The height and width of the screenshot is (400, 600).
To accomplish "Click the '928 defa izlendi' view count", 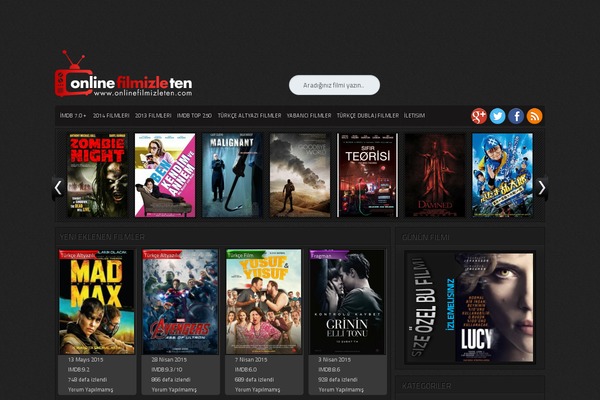I will [338, 380].
